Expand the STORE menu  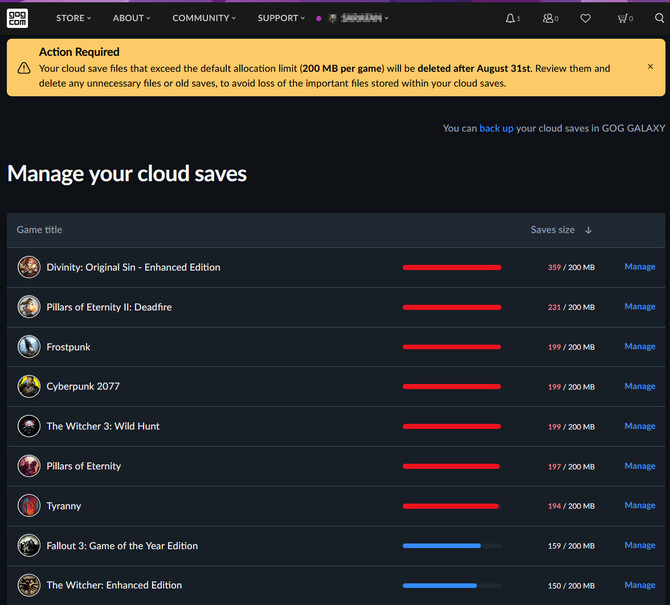click(x=73, y=18)
